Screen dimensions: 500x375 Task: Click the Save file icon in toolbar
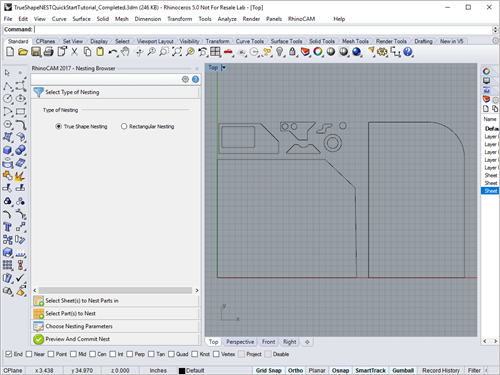[x=36, y=52]
